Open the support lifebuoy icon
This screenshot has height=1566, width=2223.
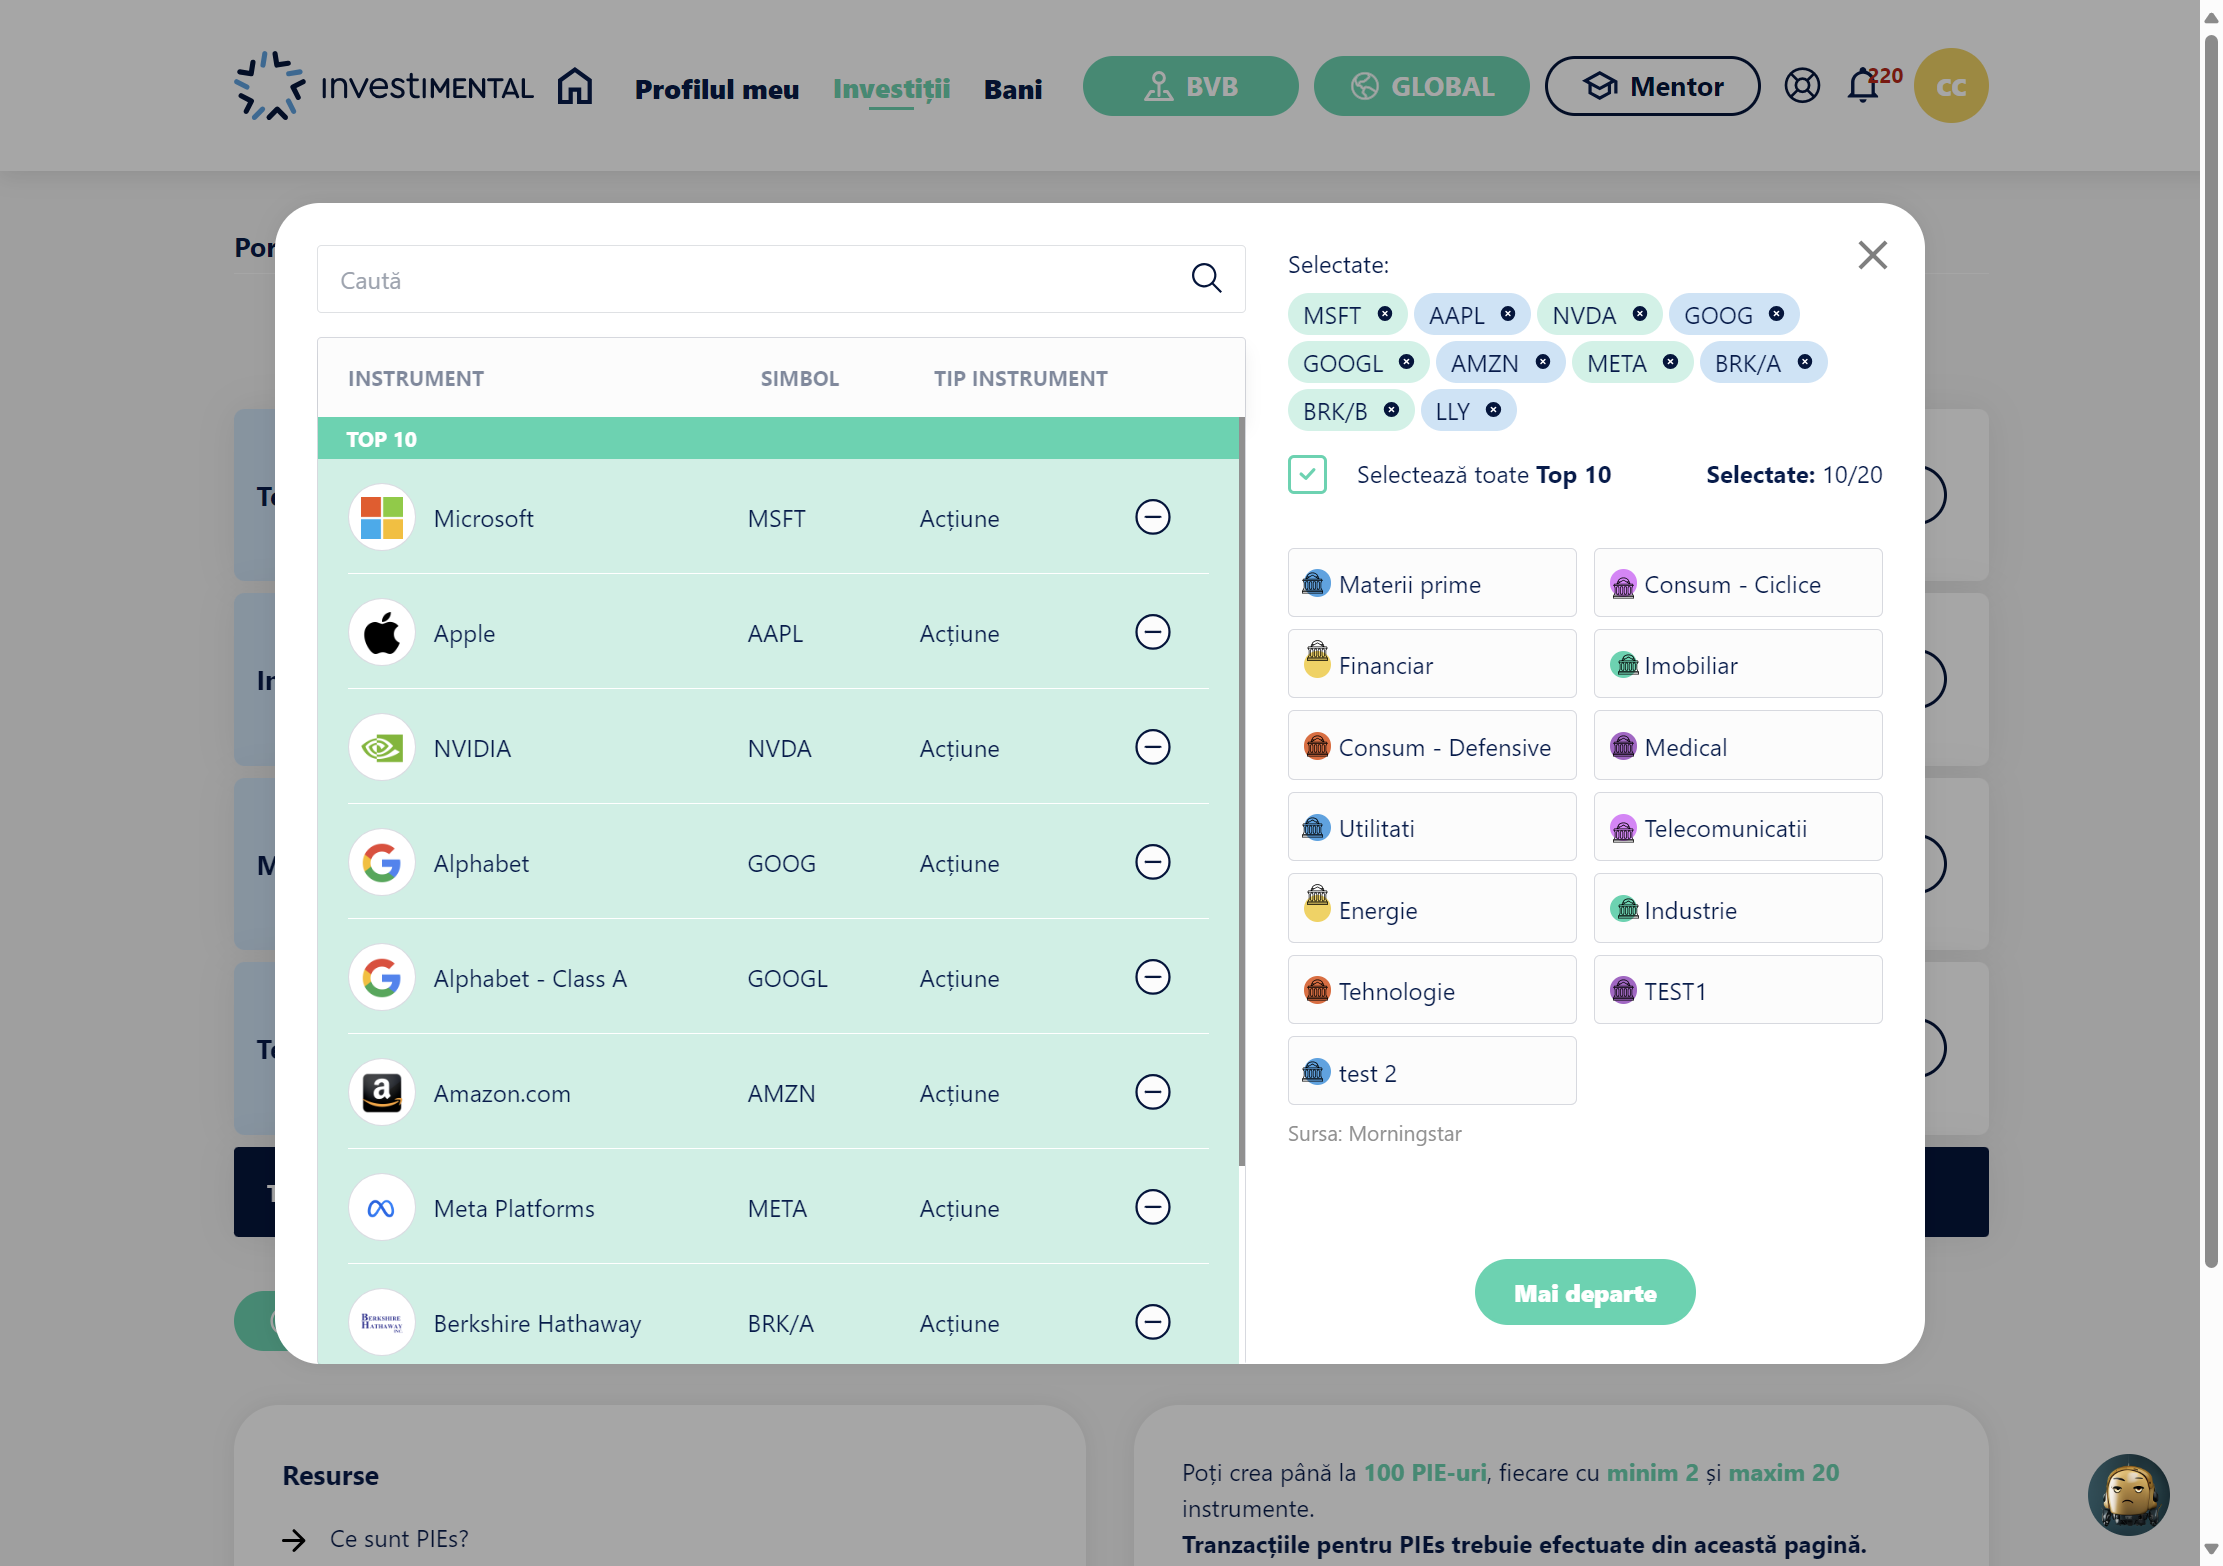(1802, 86)
